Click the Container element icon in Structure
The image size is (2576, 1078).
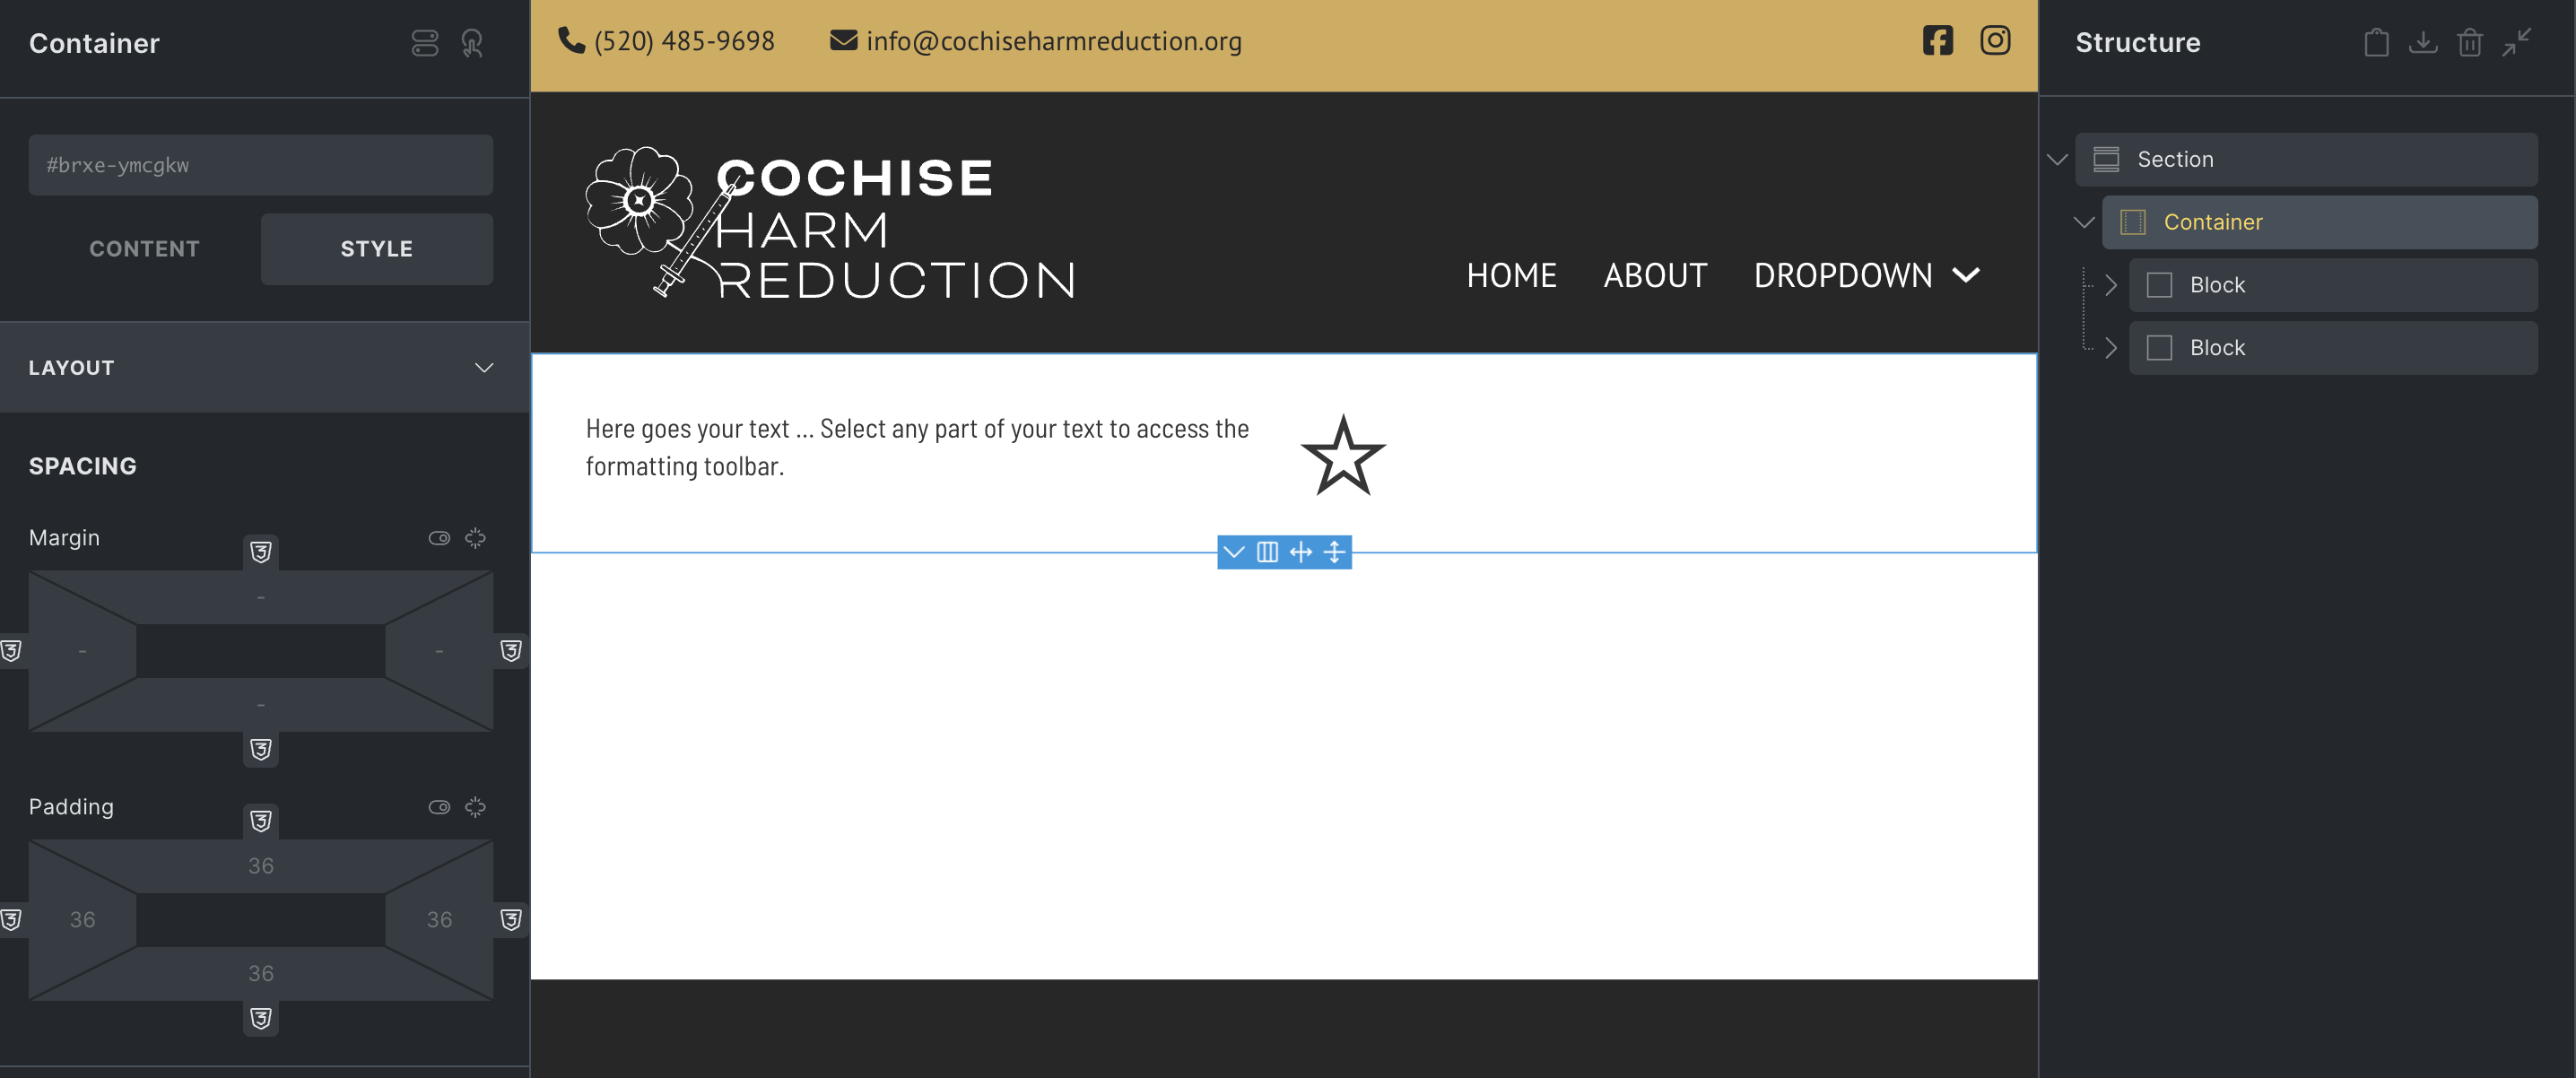pos(2133,222)
